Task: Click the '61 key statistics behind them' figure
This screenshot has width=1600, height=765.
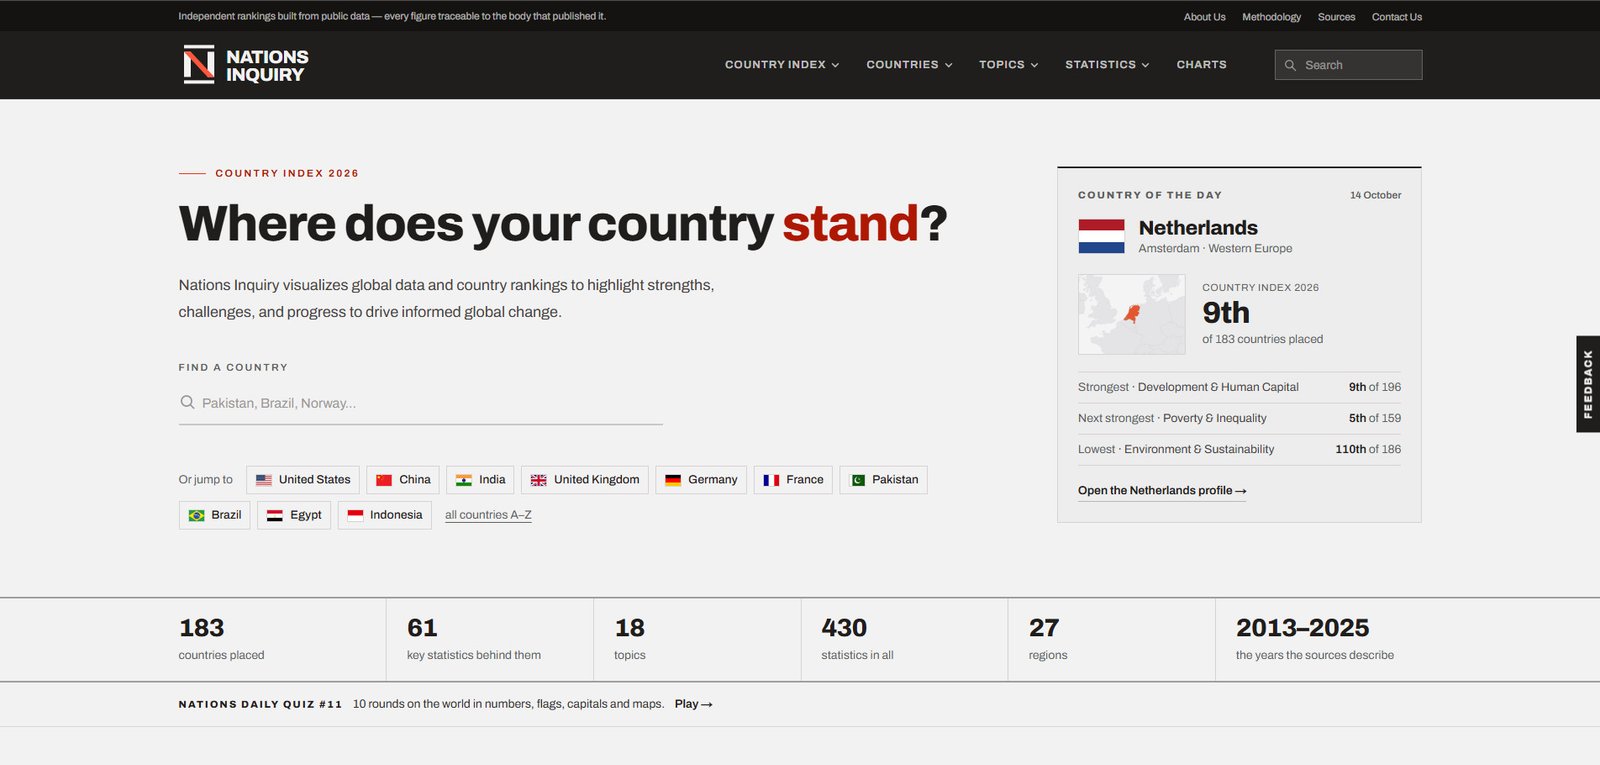Action: click(474, 639)
